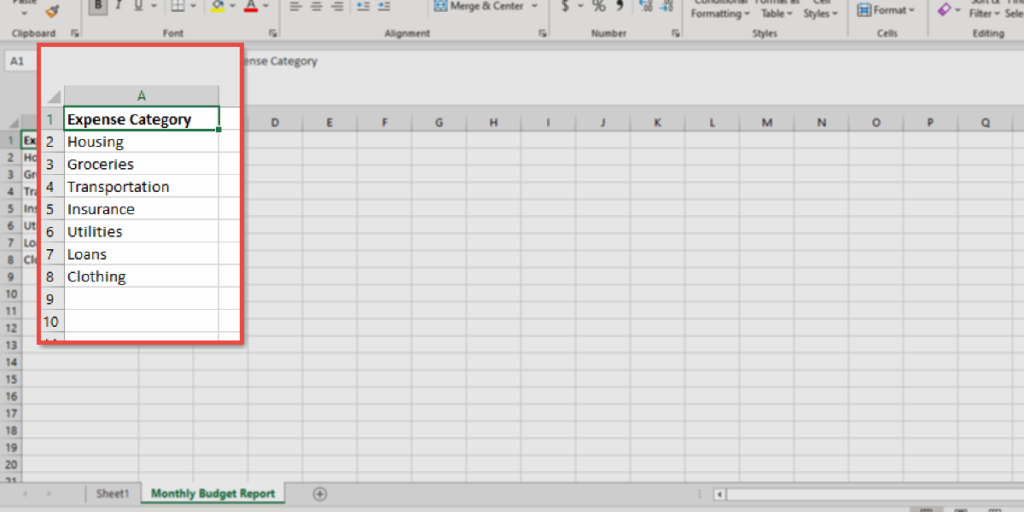Center text alignment icon
1024x512 pixels.
pyautogui.click(x=317, y=6)
